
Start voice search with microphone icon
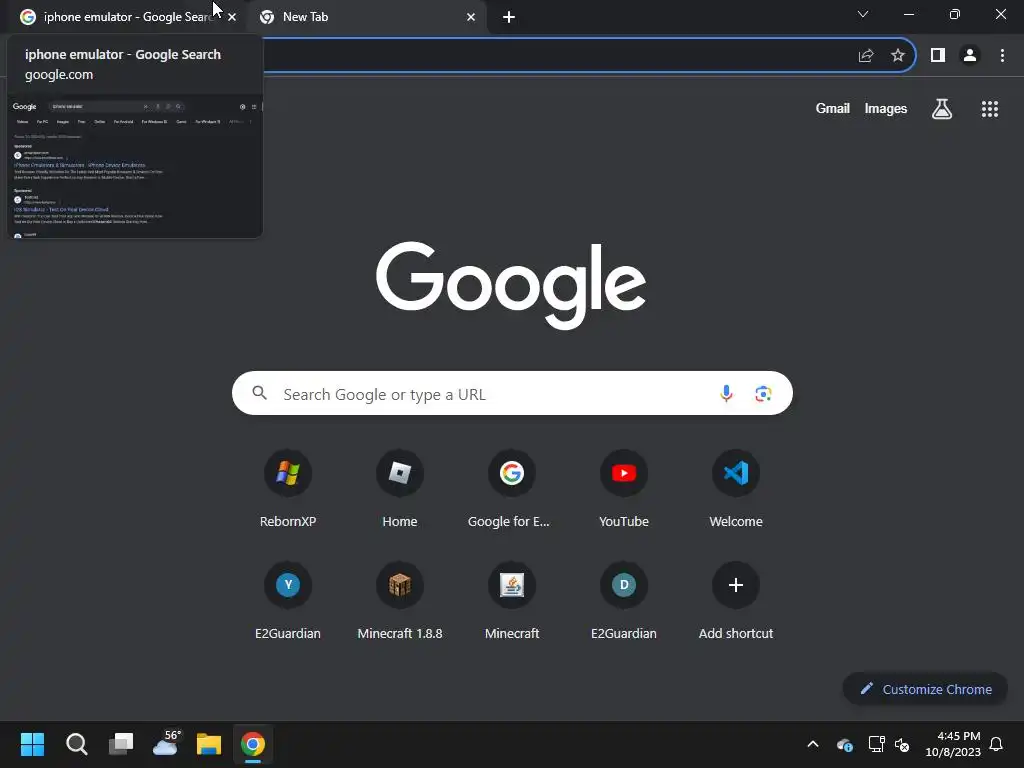click(726, 394)
